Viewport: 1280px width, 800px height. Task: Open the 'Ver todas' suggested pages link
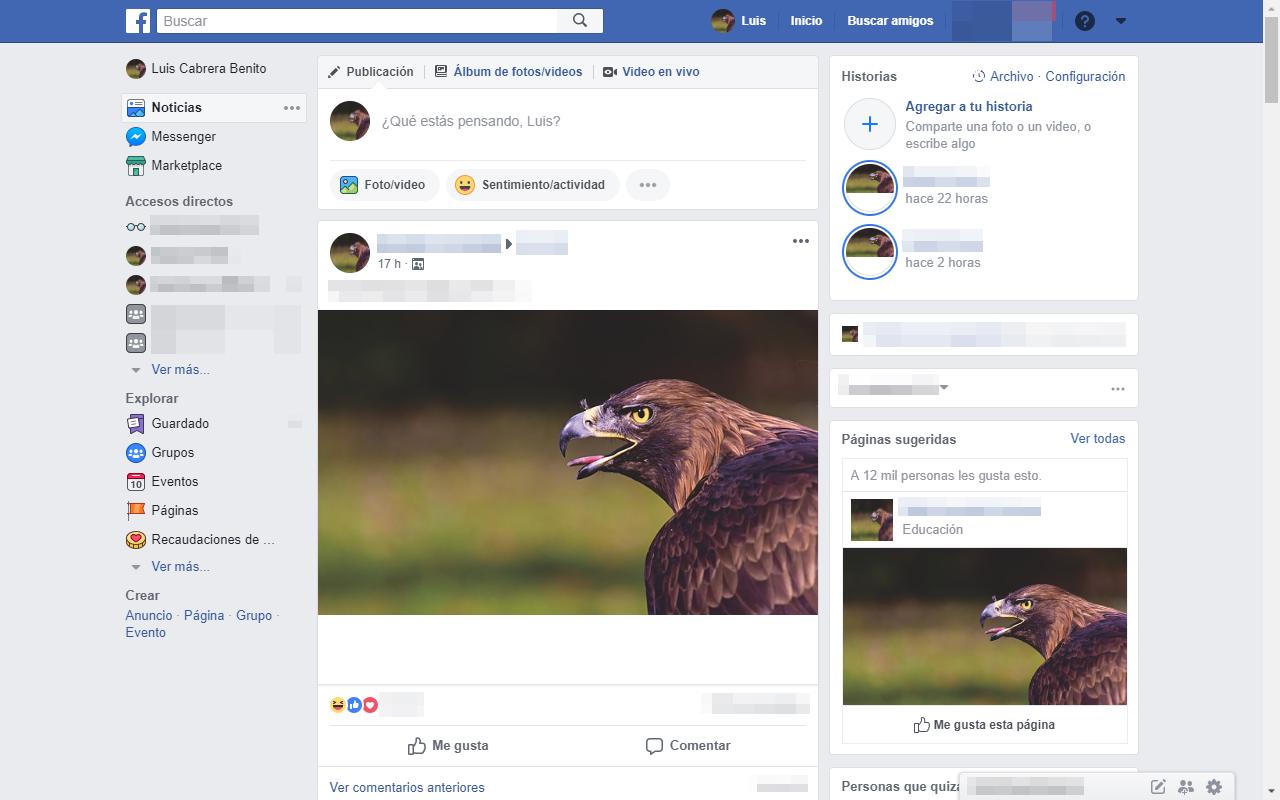pyautogui.click(x=1097, y=439)
